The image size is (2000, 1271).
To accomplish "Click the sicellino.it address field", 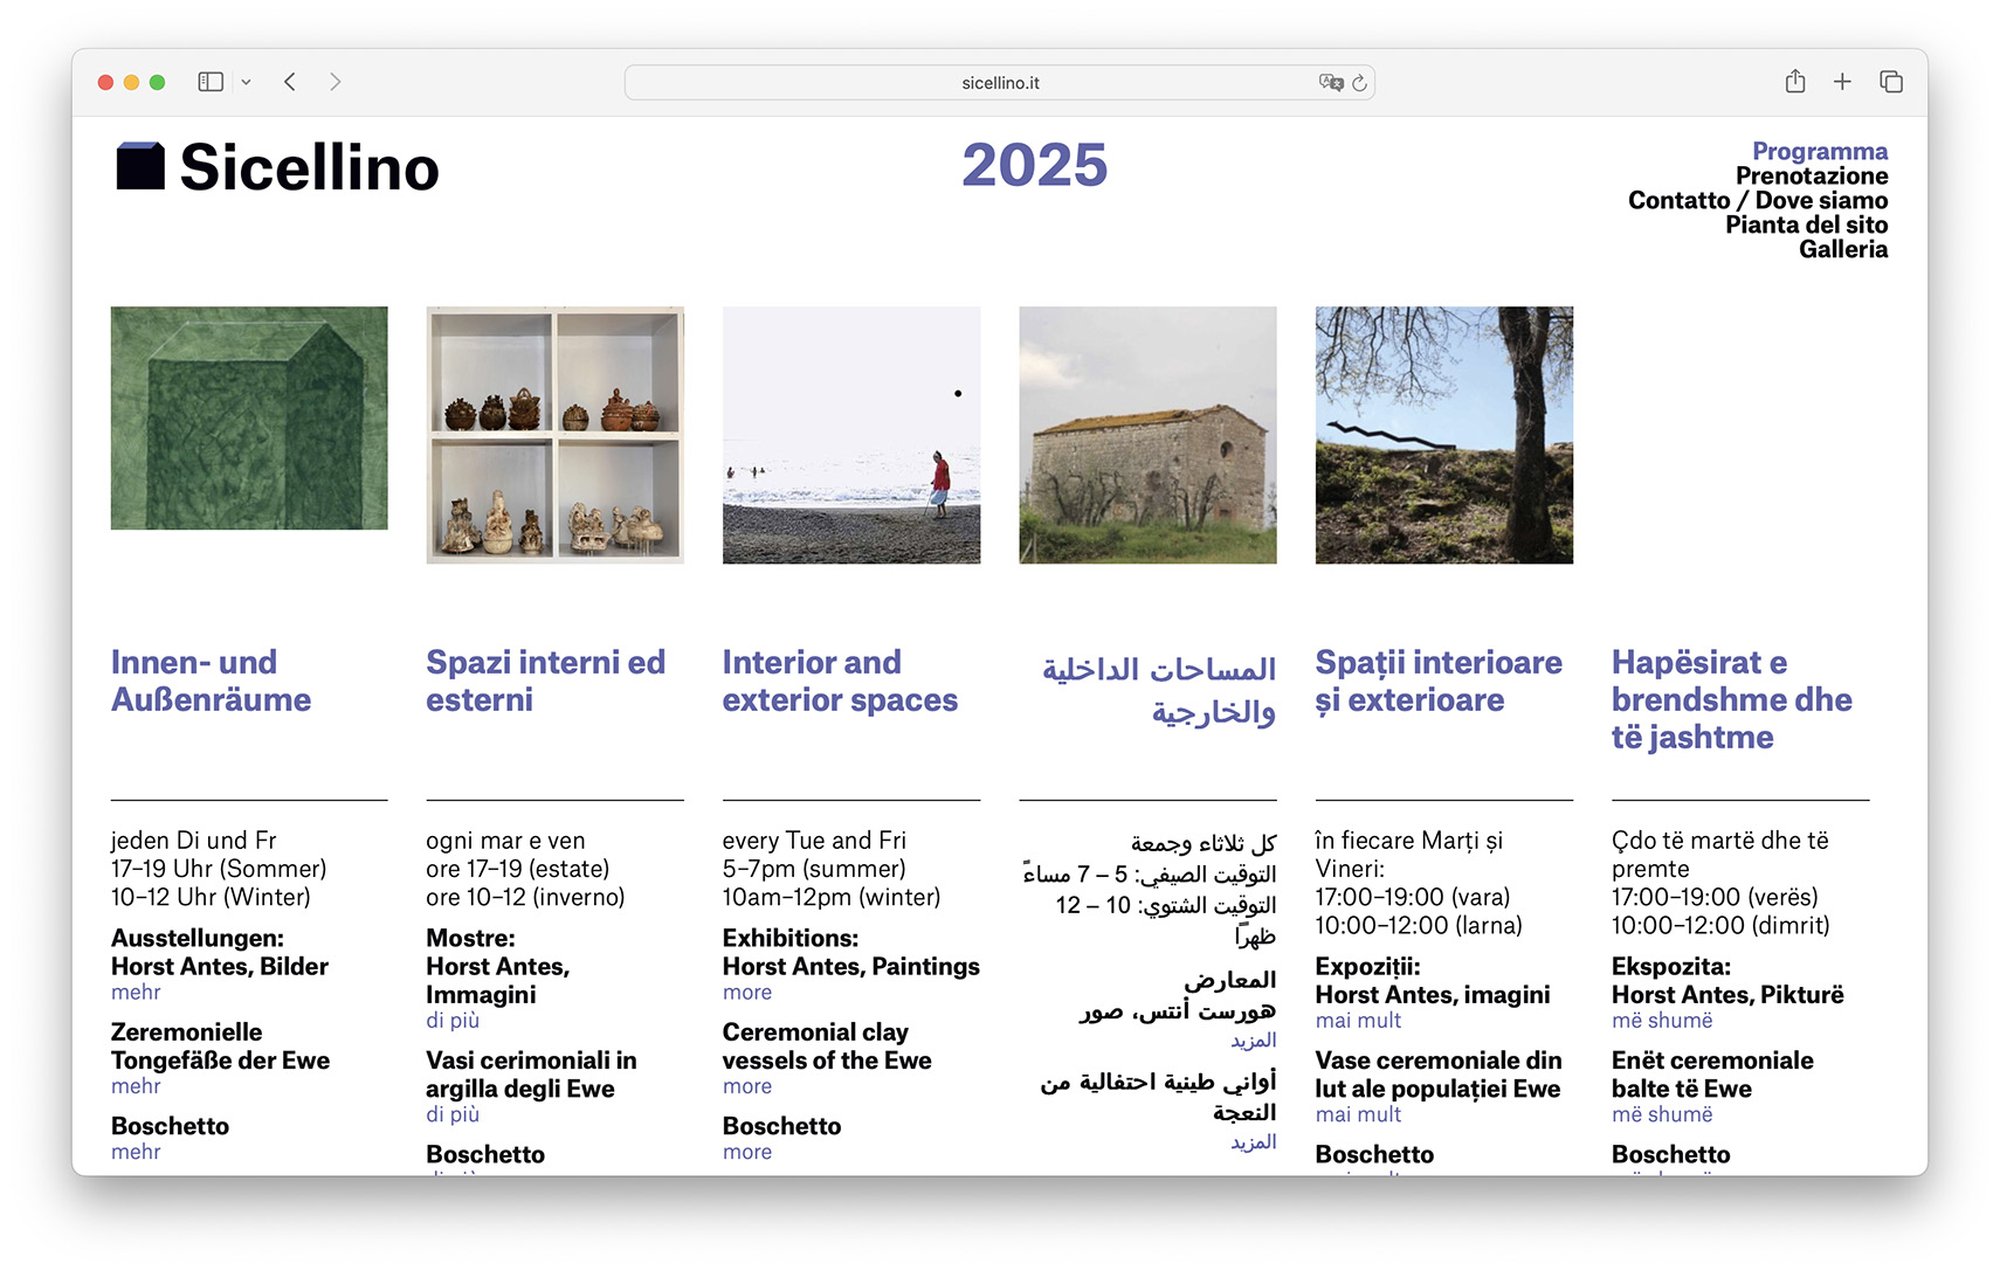I will (x=1000, y=83).
